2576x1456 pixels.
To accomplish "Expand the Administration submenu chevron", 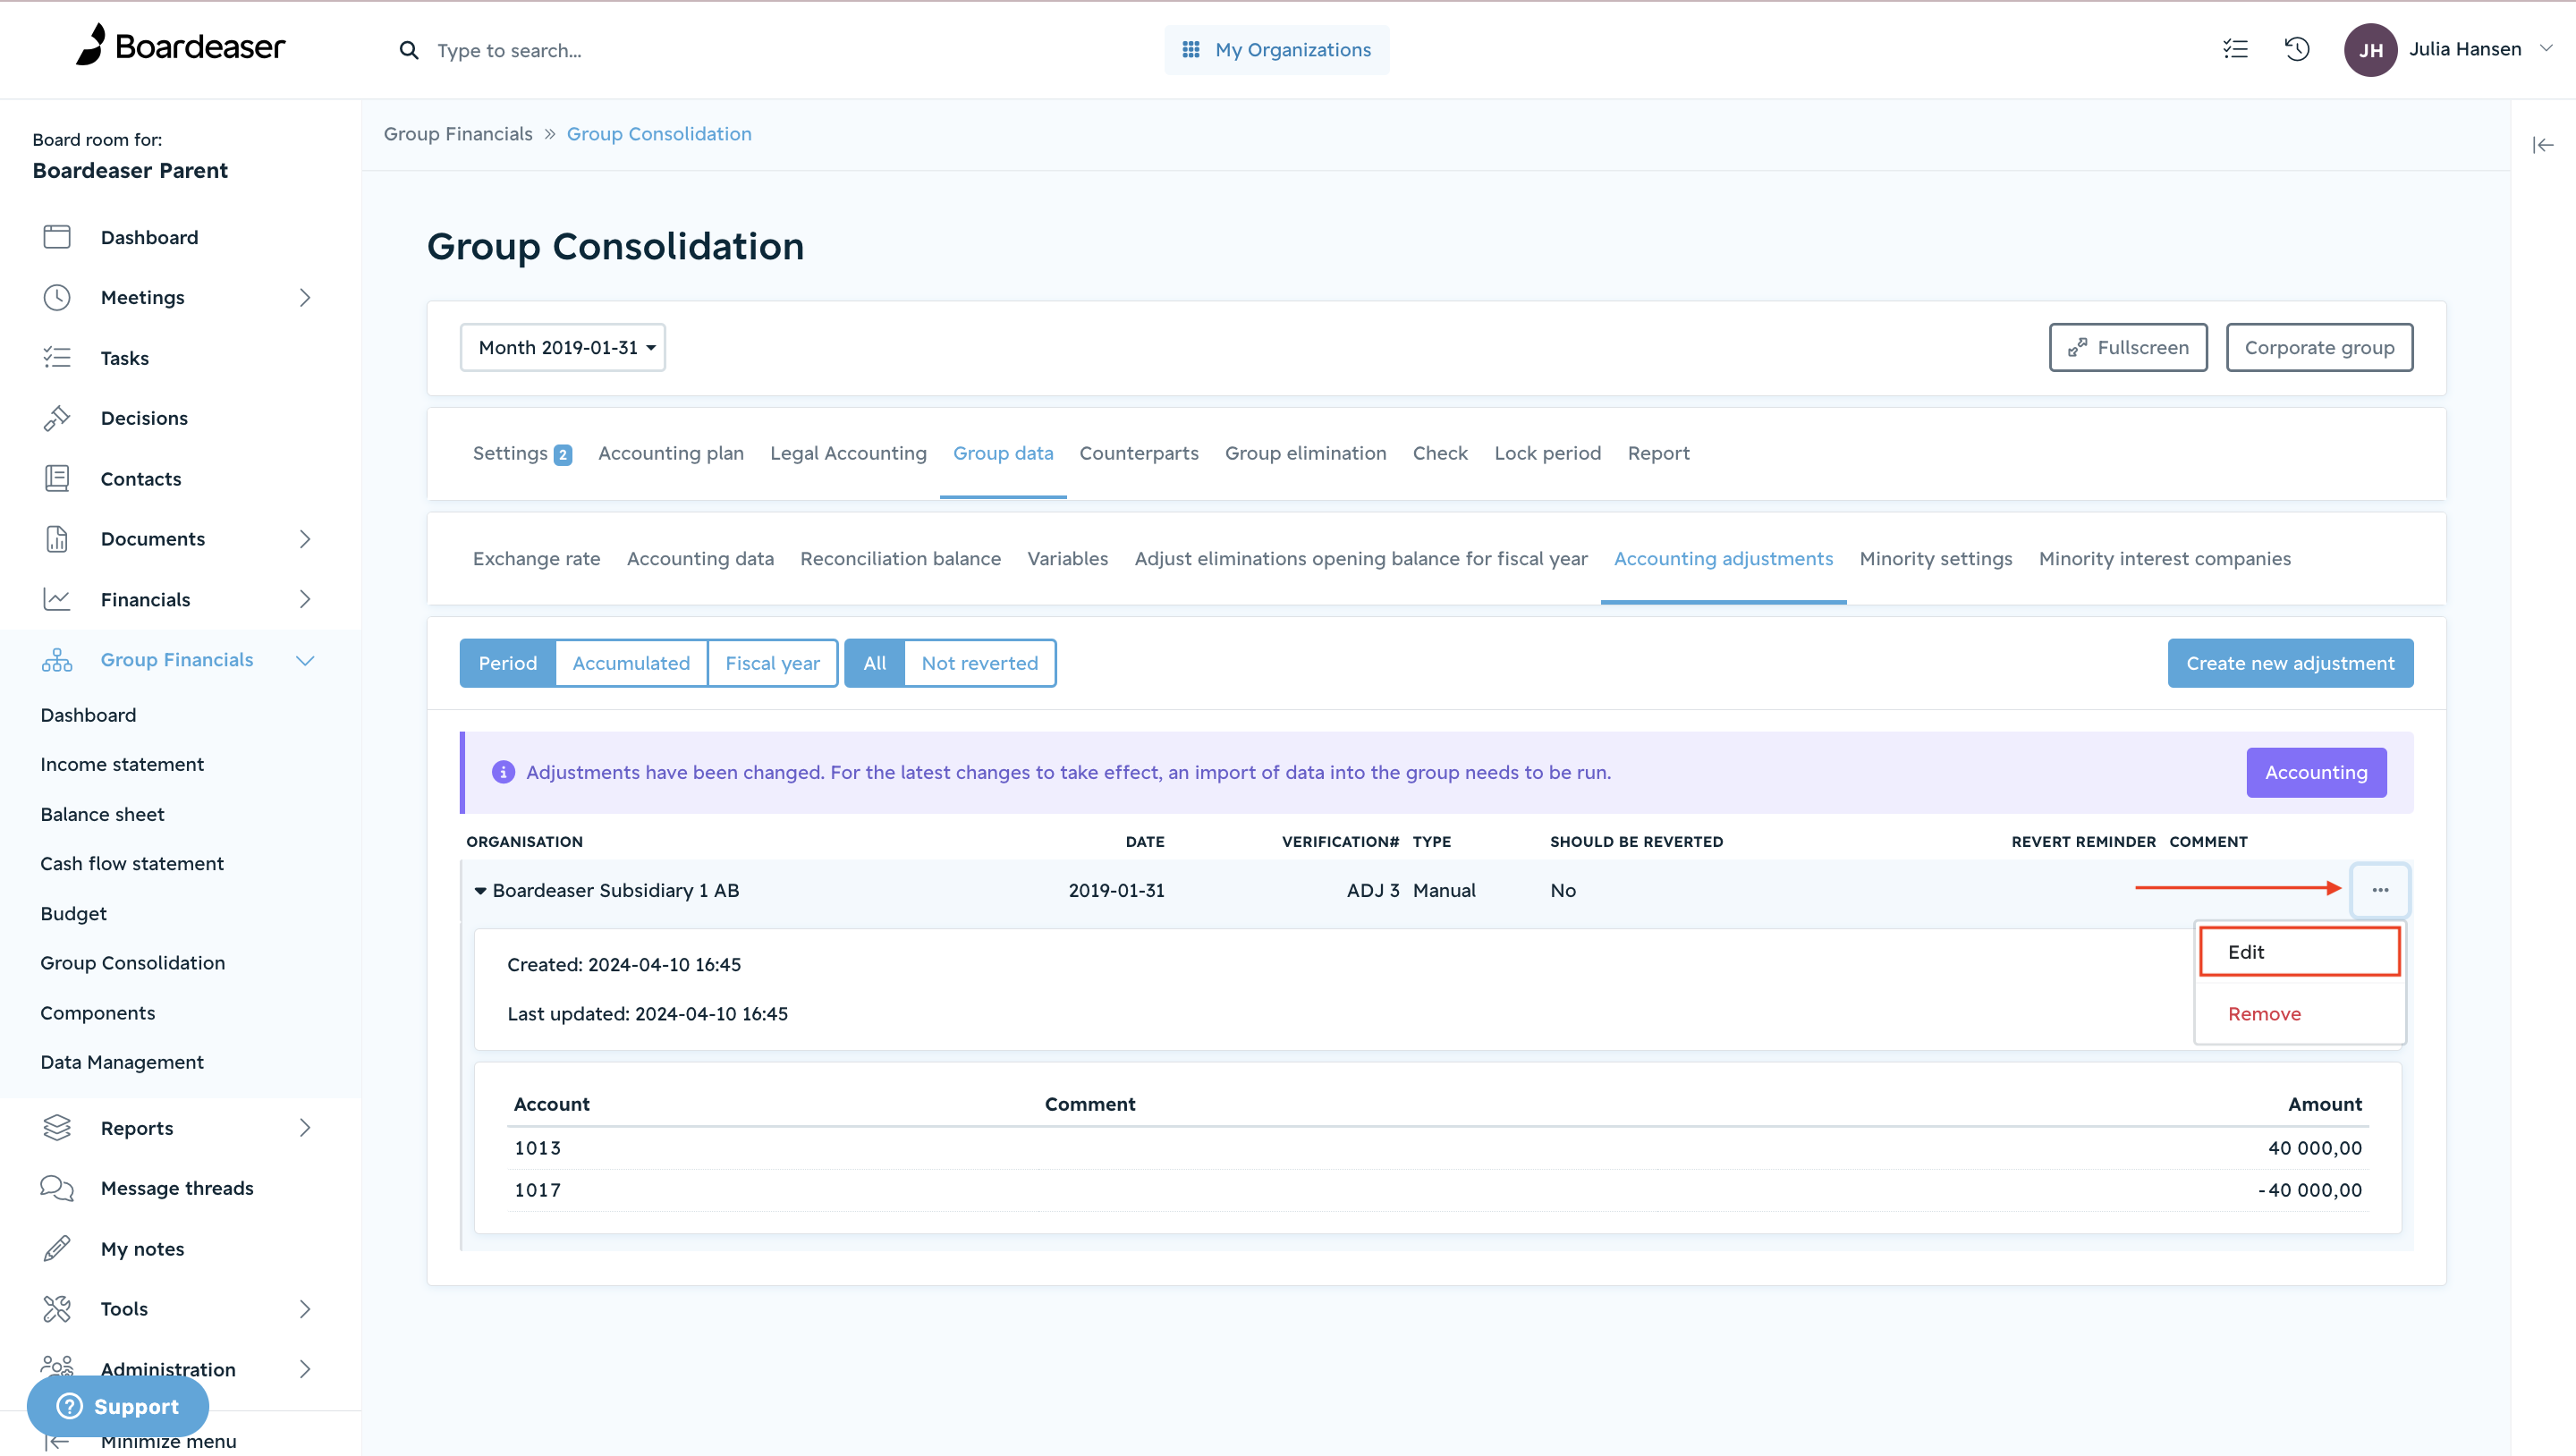I will tap(305, 1370).
